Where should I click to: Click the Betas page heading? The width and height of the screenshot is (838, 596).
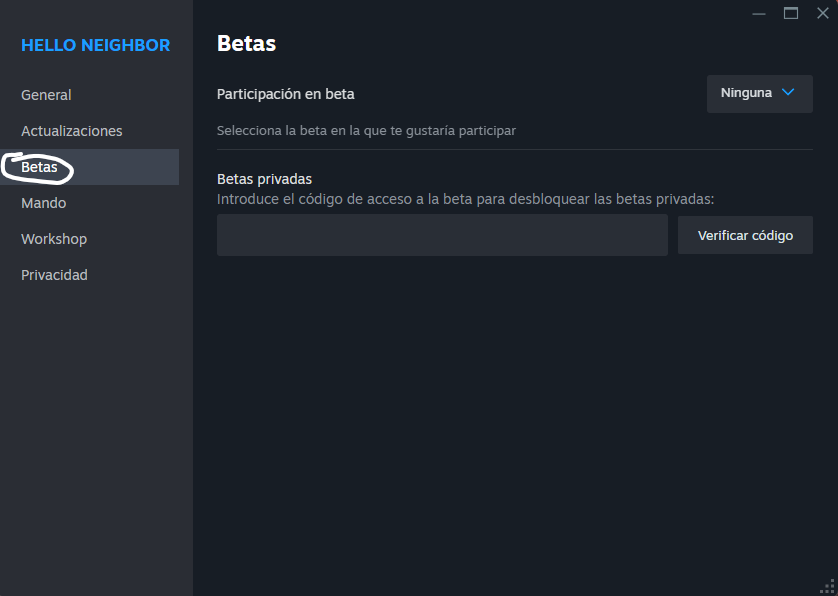coord(246,44)
